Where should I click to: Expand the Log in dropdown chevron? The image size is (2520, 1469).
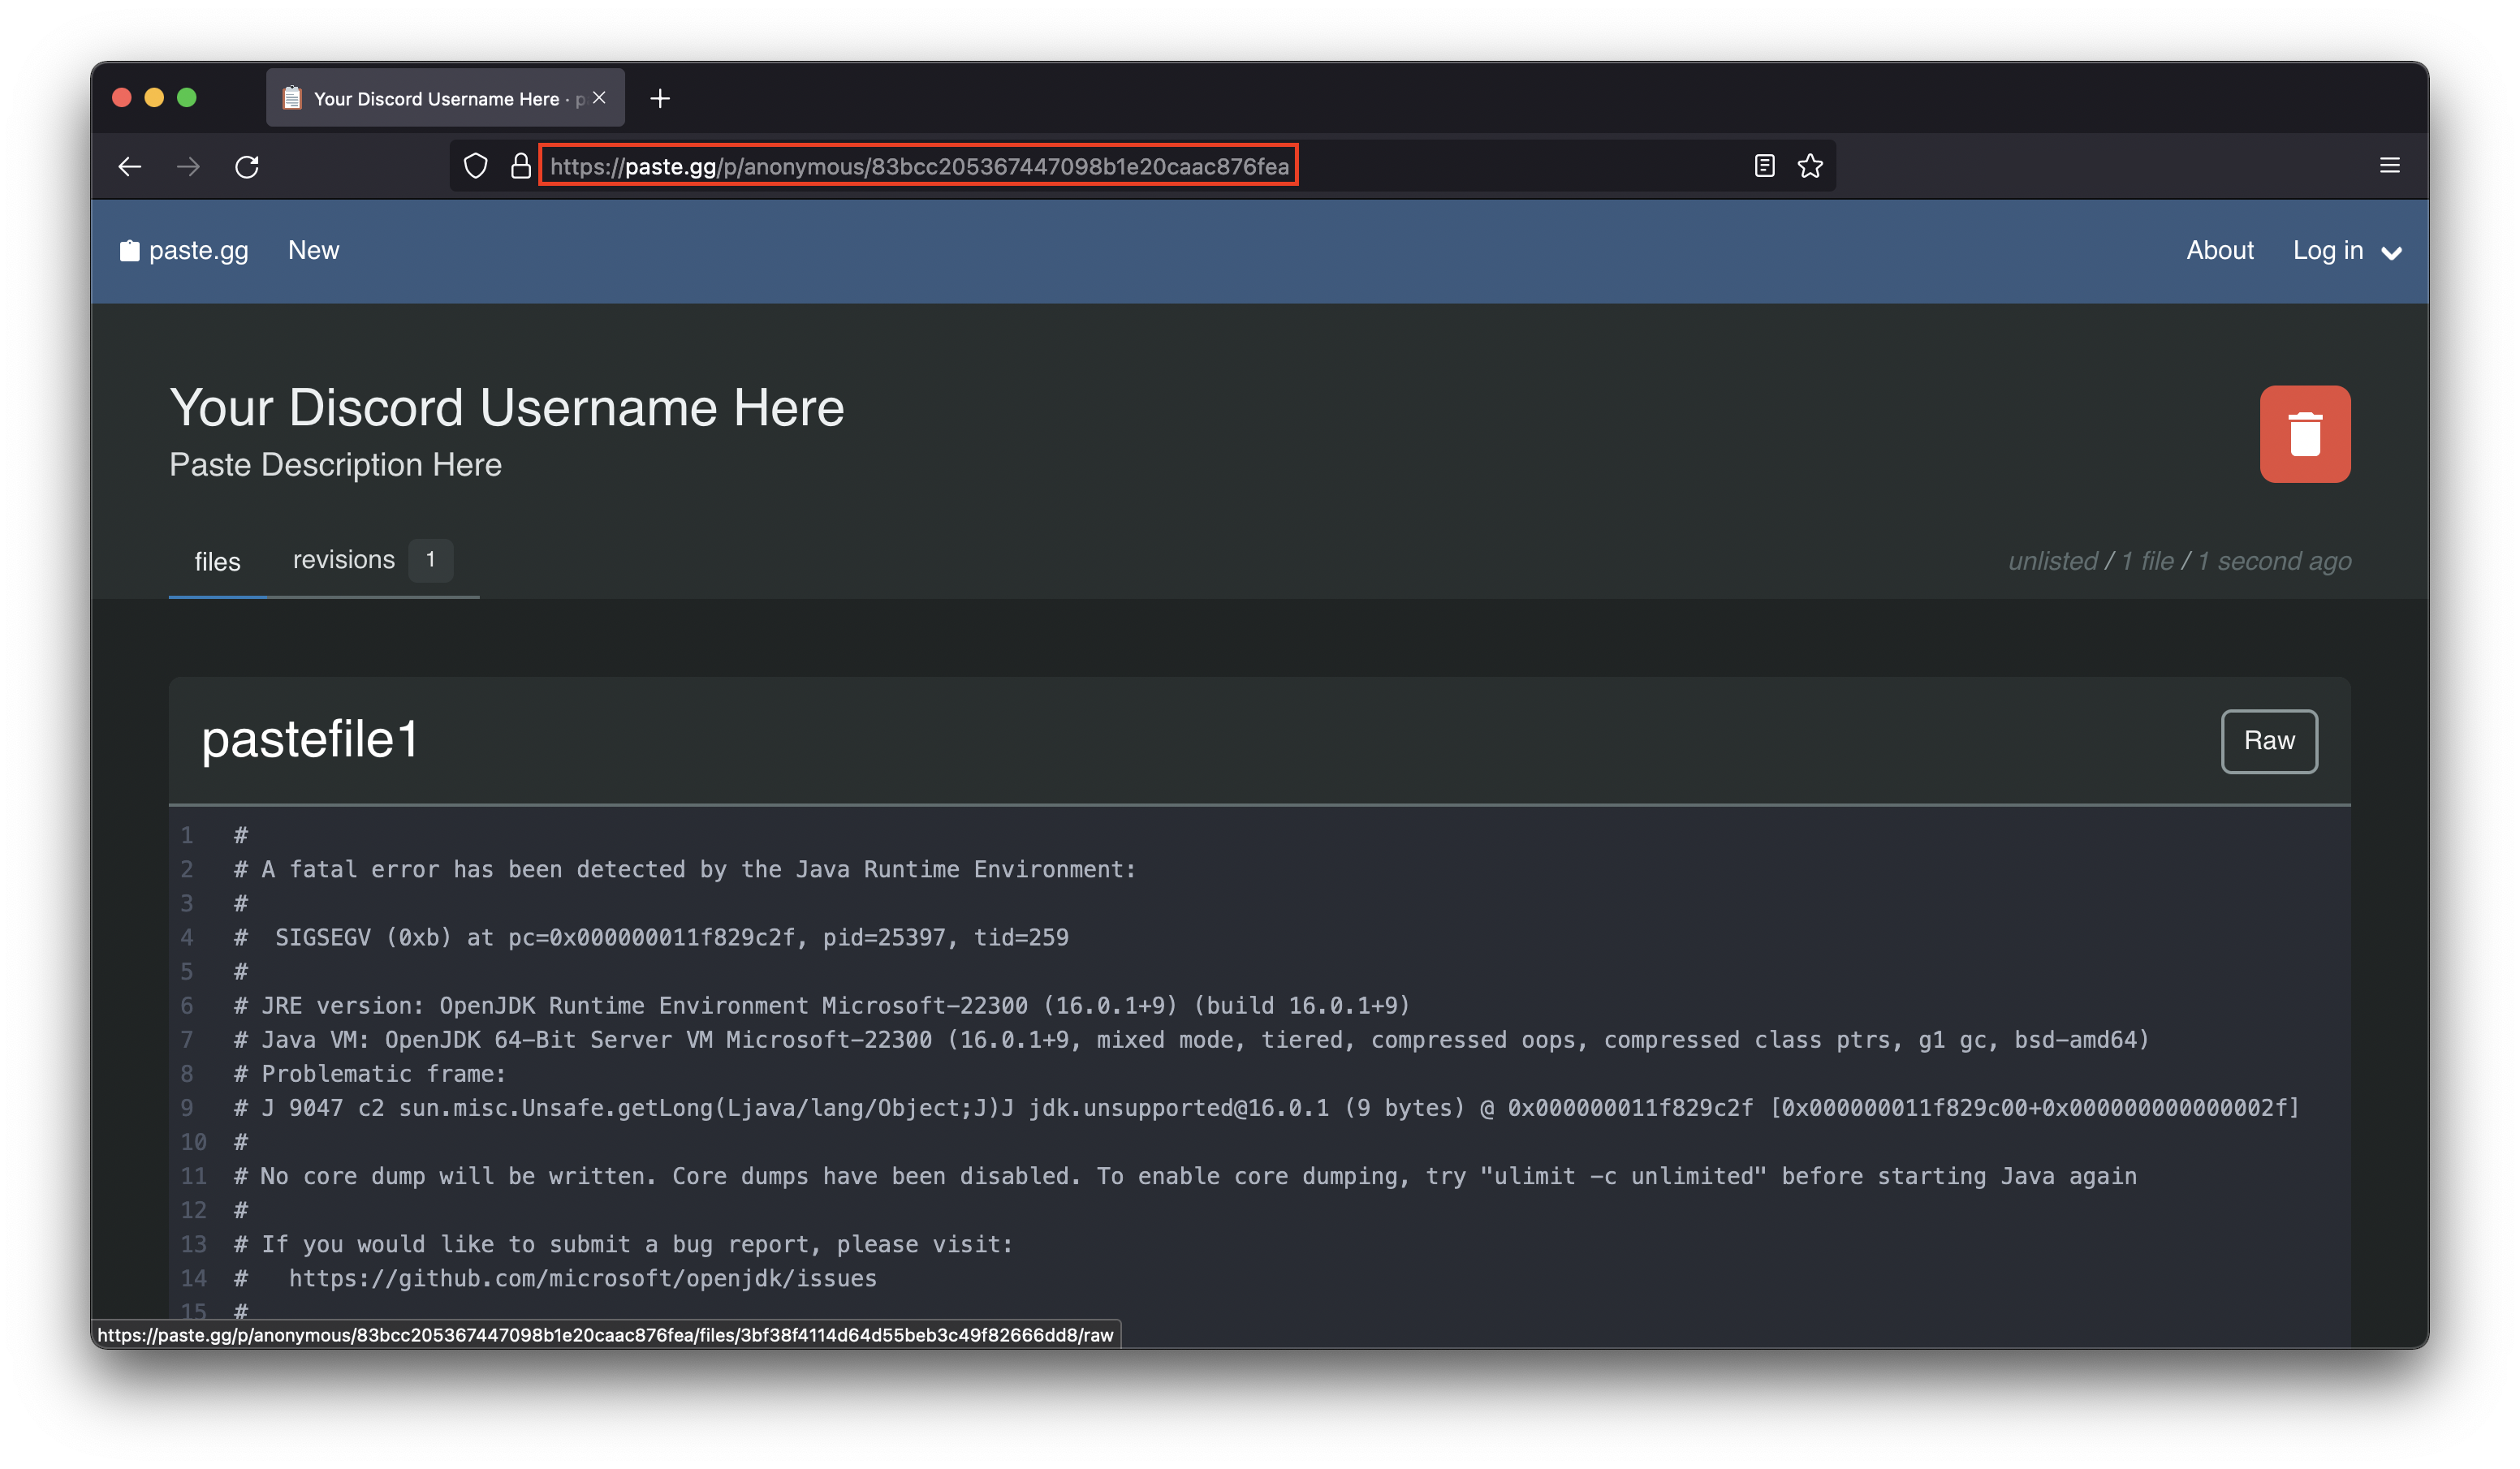point(2391,253)
